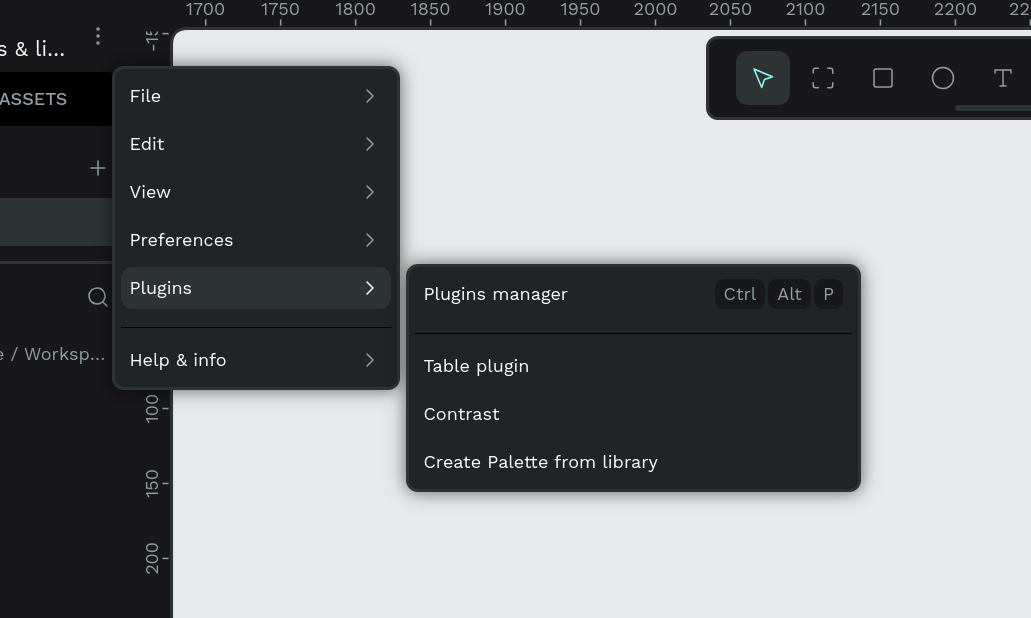The width and height of the screenshot is (1031, 618).
Task: Choose Create Palette from library
Action: (x=541, y=462)
